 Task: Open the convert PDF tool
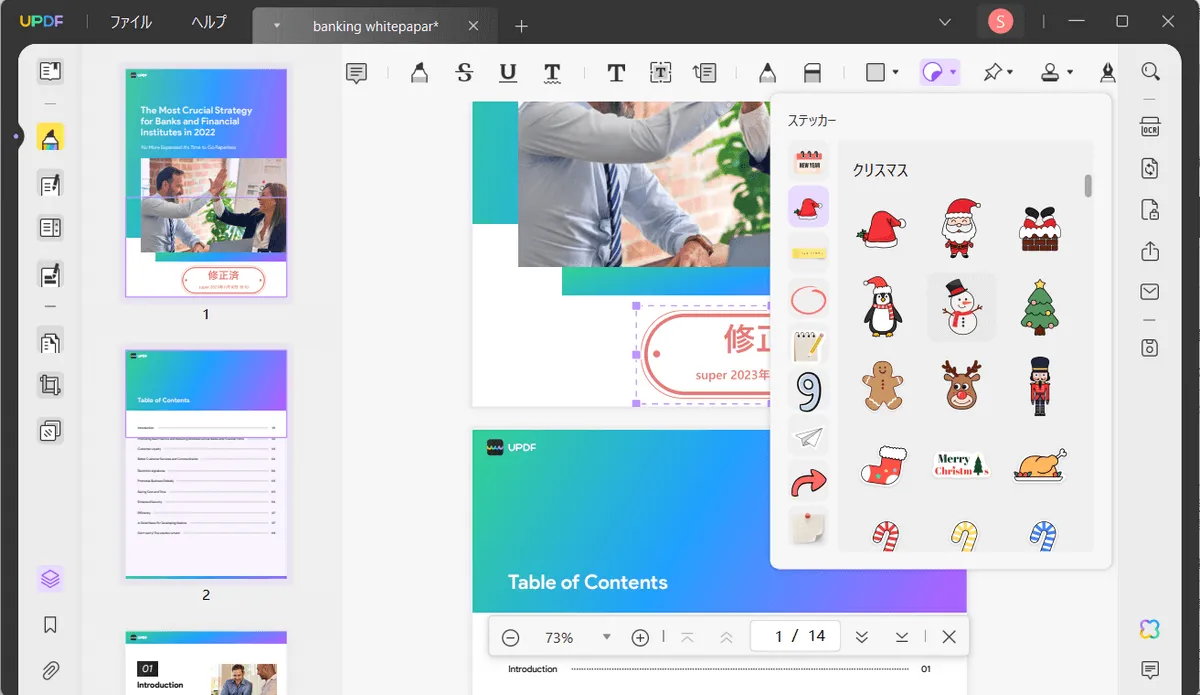point(1150,168)
